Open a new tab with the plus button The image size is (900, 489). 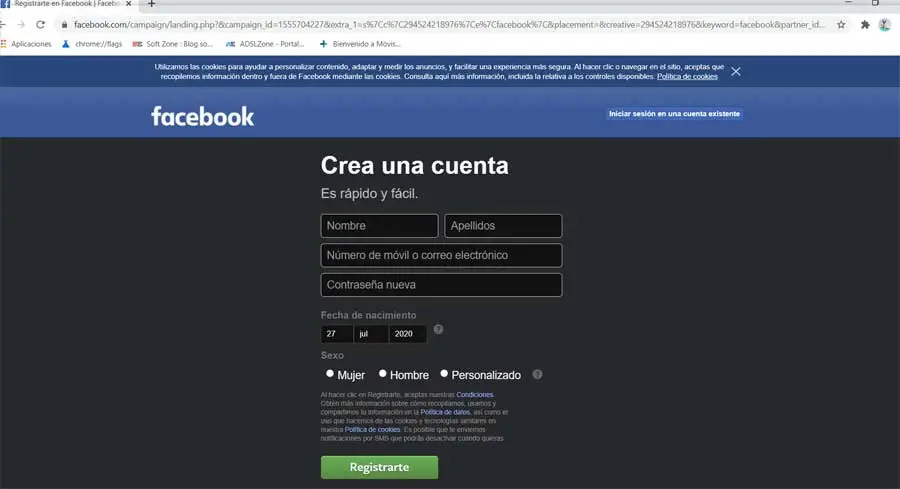[x=152, y=4]
